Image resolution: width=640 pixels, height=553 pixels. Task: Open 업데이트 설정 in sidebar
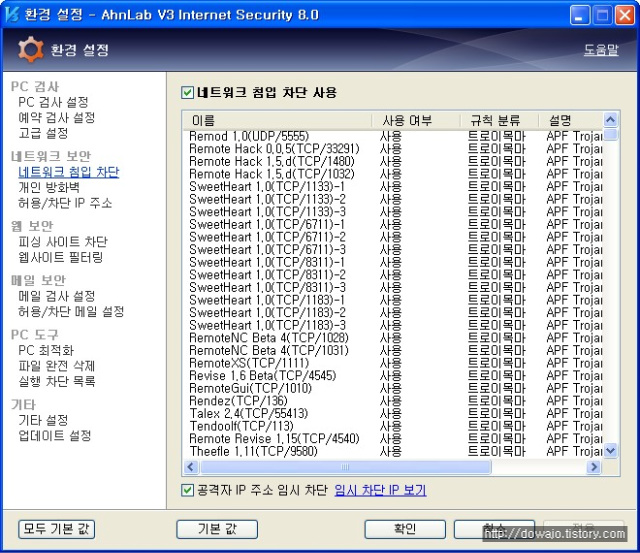pos(54,435)
